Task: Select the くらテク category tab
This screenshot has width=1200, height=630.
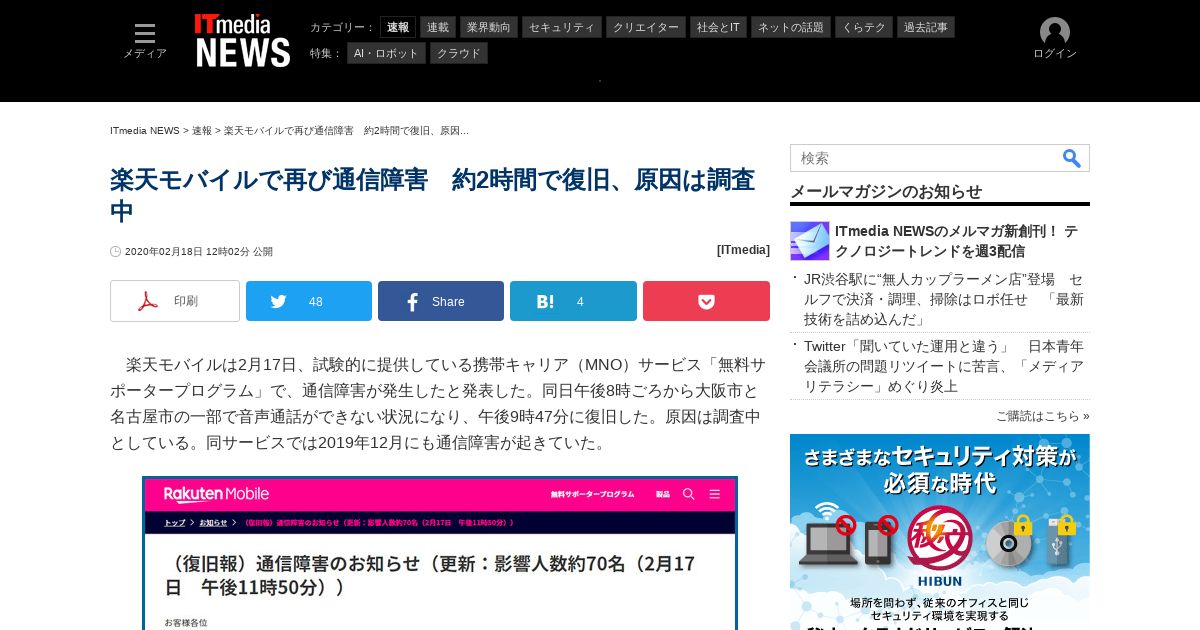Action: (x=864, y=27)
